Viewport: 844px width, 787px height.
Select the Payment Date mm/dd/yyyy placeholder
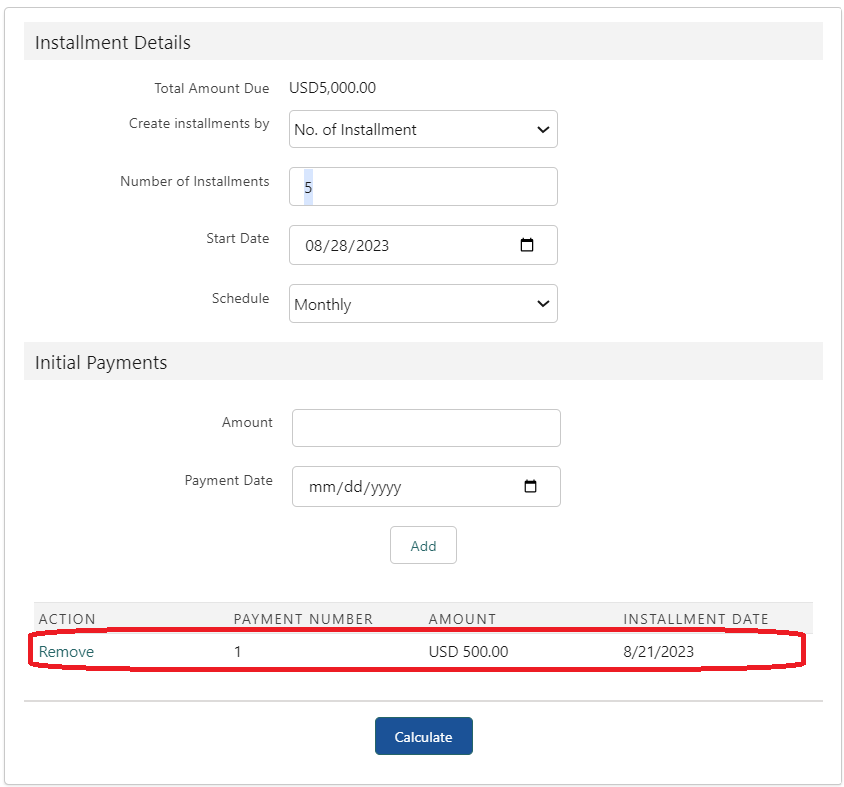coord(355,488)
